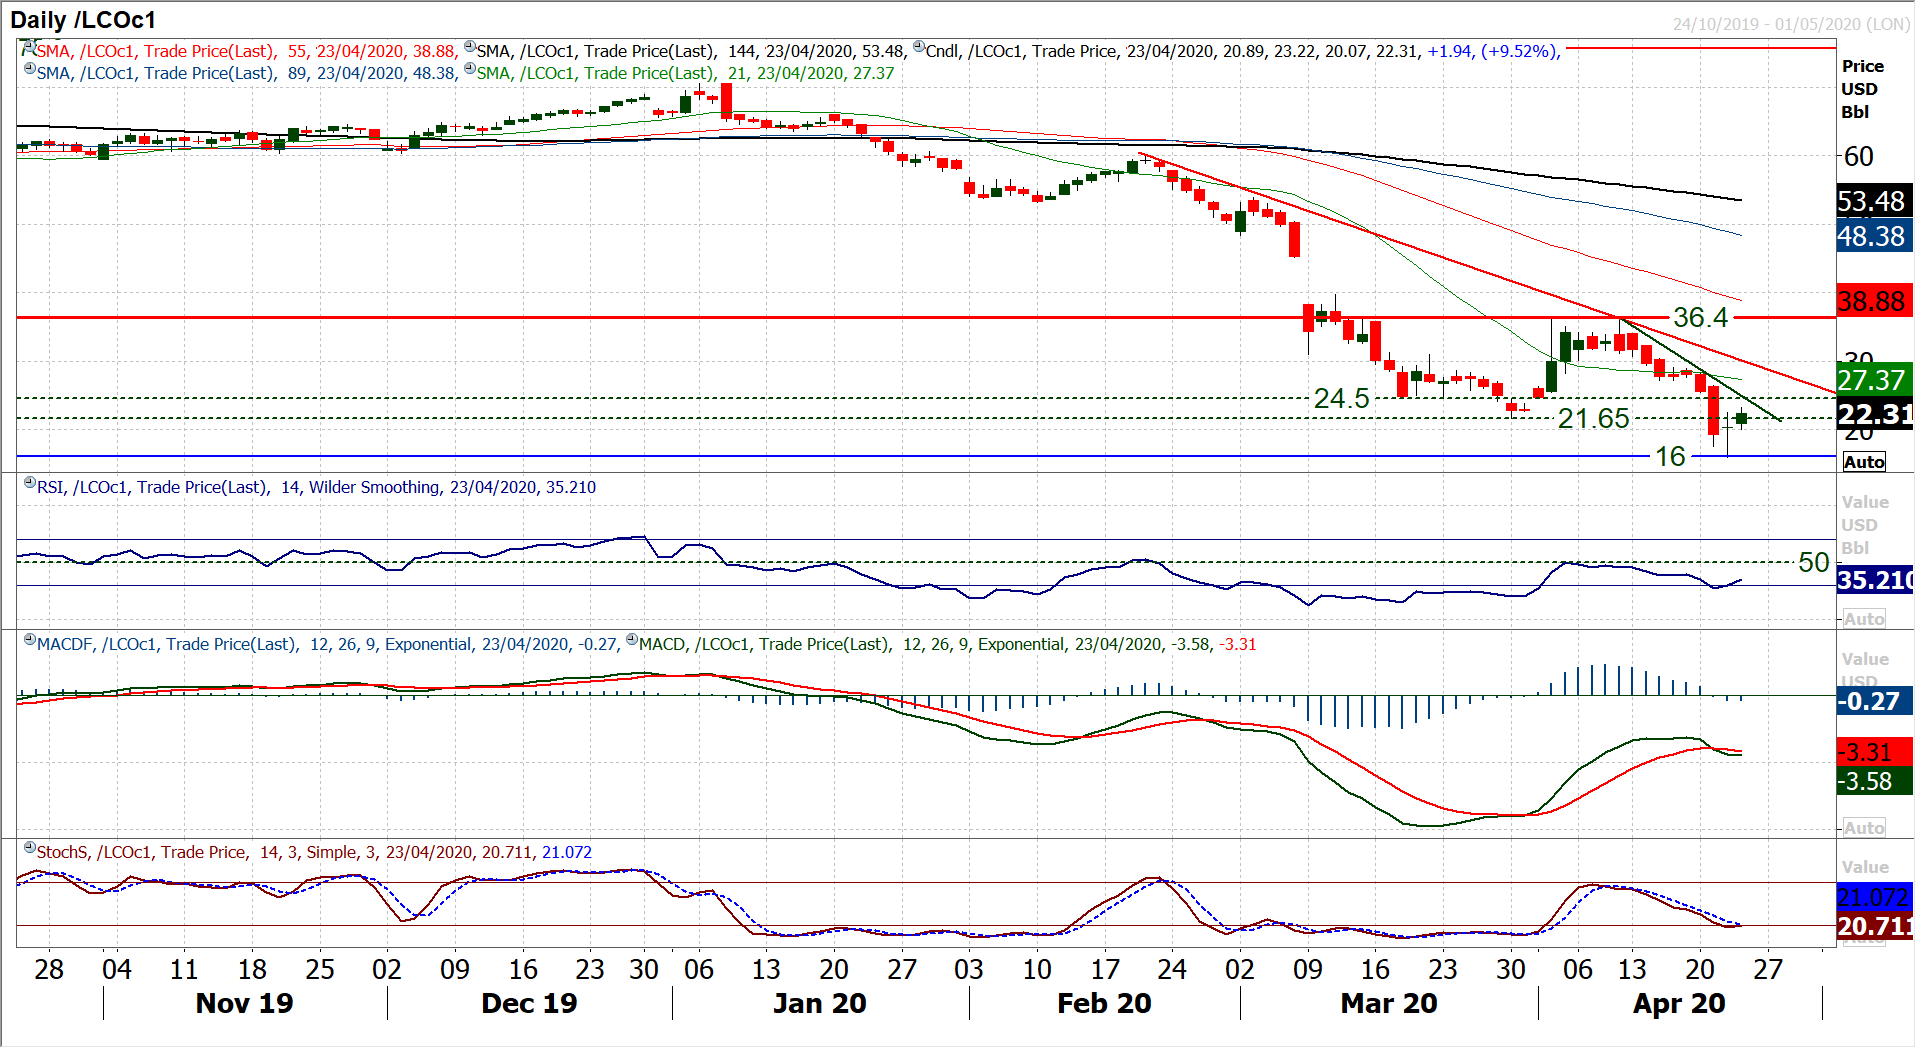Viewport: 1916px width, 1048px height.
Task: Click the MACD 12, 26, 9 legend text
Action: coord(947,644)
